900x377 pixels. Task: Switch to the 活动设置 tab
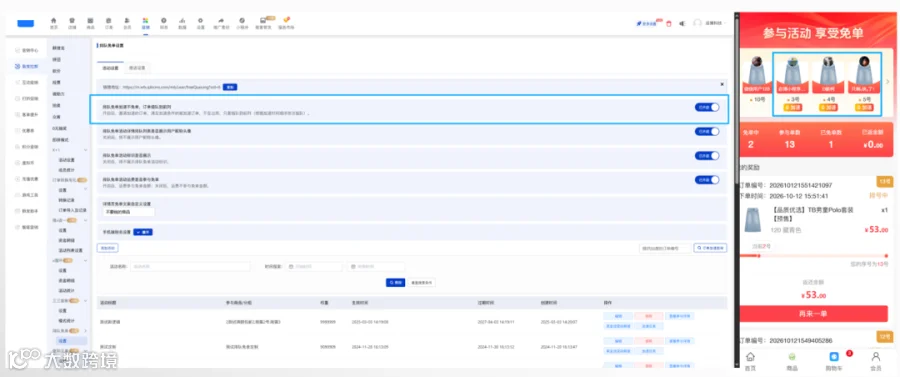(x=110, y=68)
